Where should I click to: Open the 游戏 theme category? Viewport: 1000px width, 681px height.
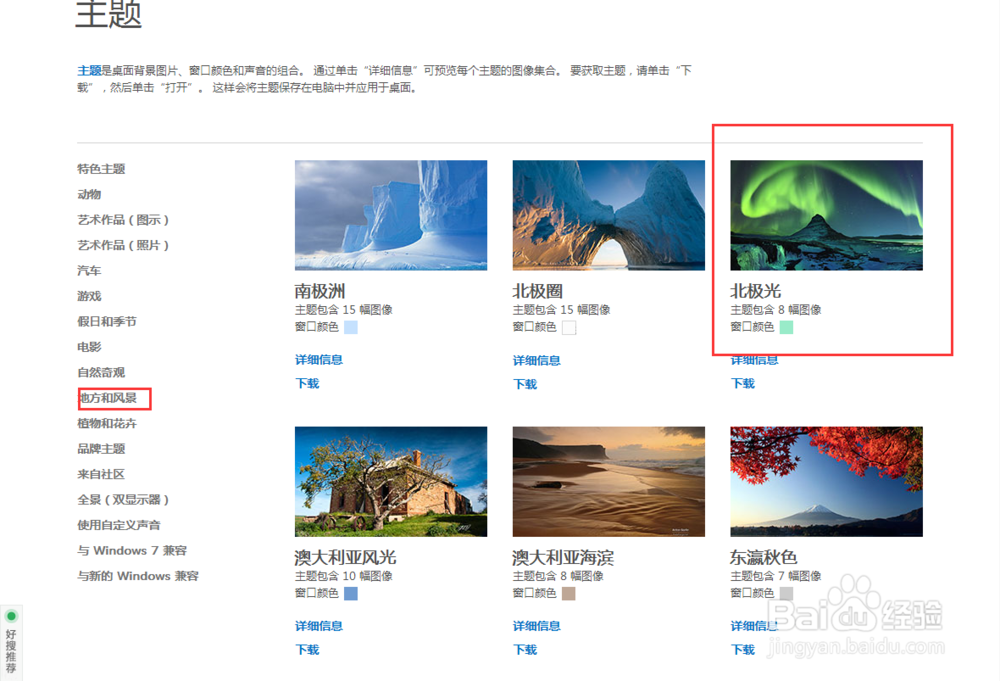click(x=88, y=296)
